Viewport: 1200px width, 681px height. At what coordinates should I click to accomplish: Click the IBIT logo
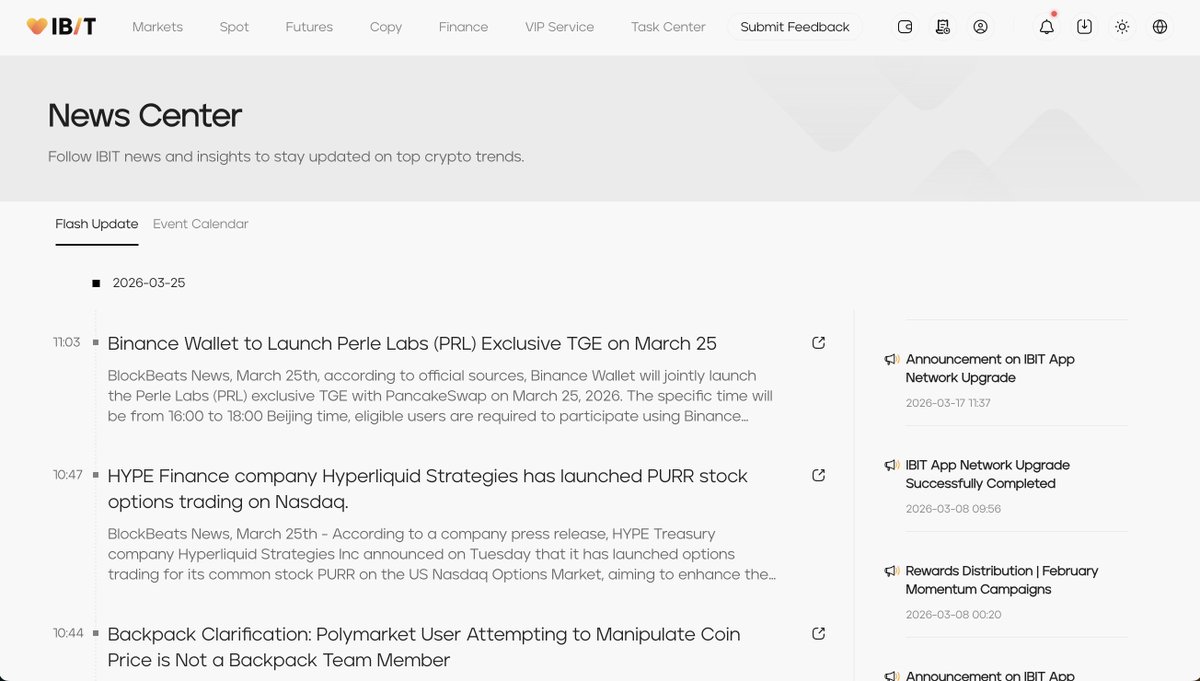pos(61,27)
